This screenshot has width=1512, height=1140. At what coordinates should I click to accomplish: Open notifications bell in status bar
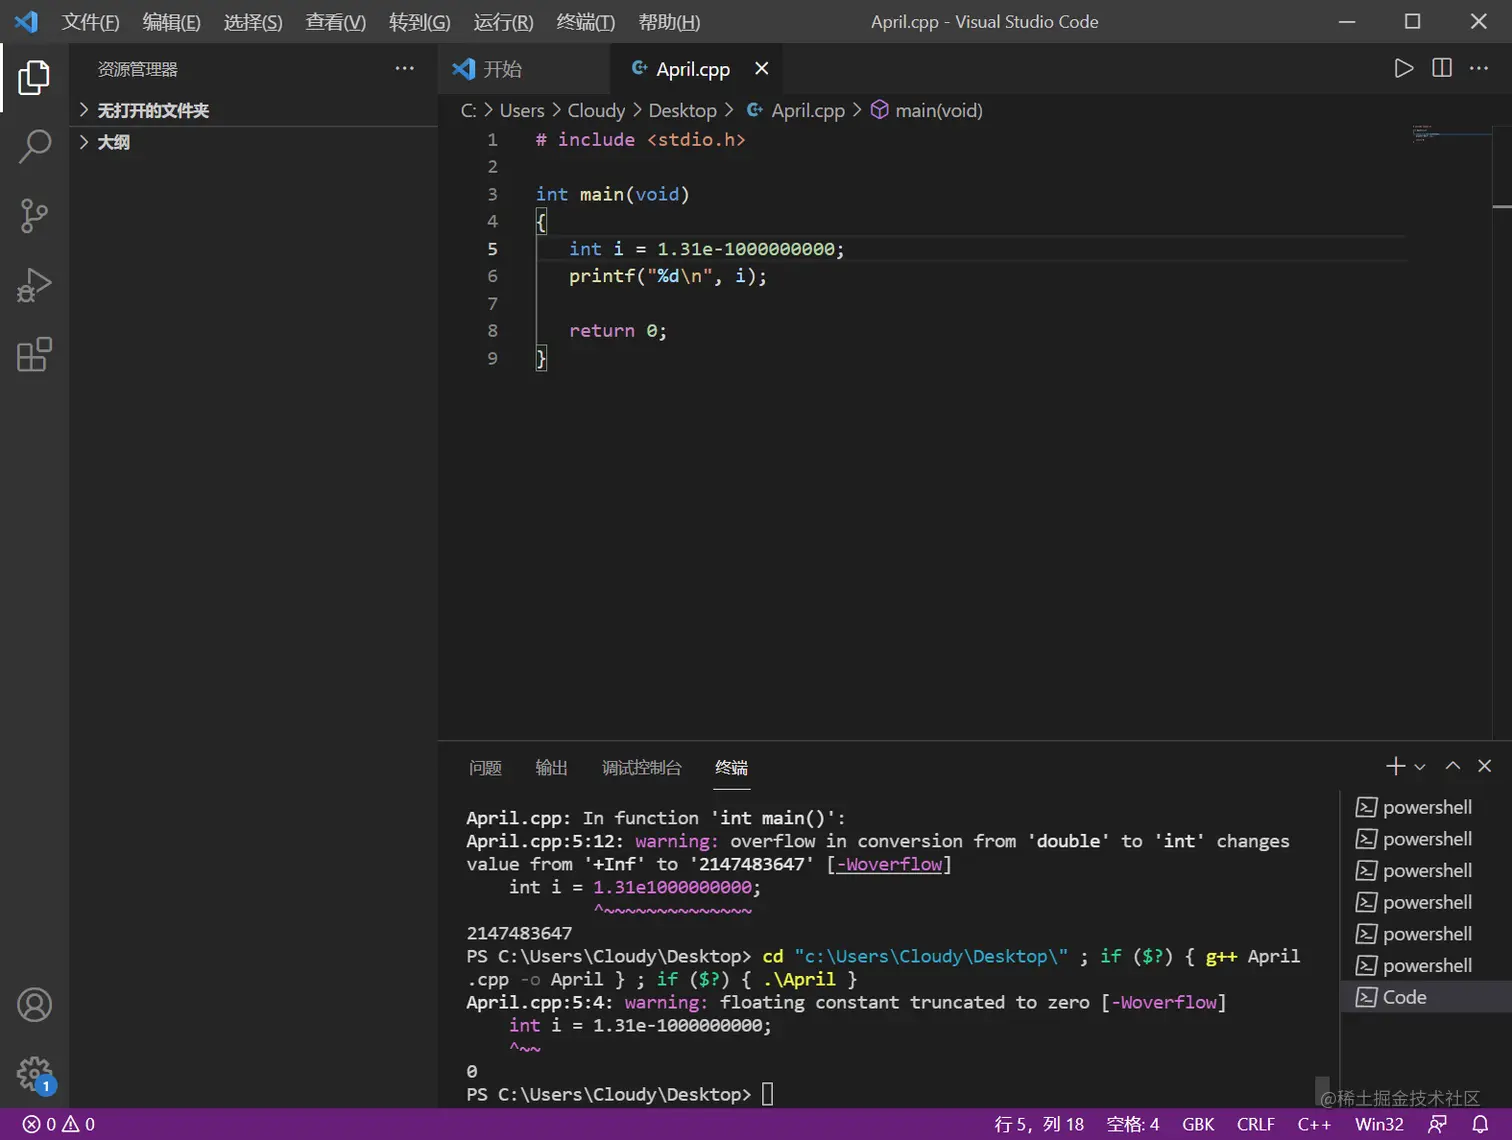(x=1480, y=1124)
